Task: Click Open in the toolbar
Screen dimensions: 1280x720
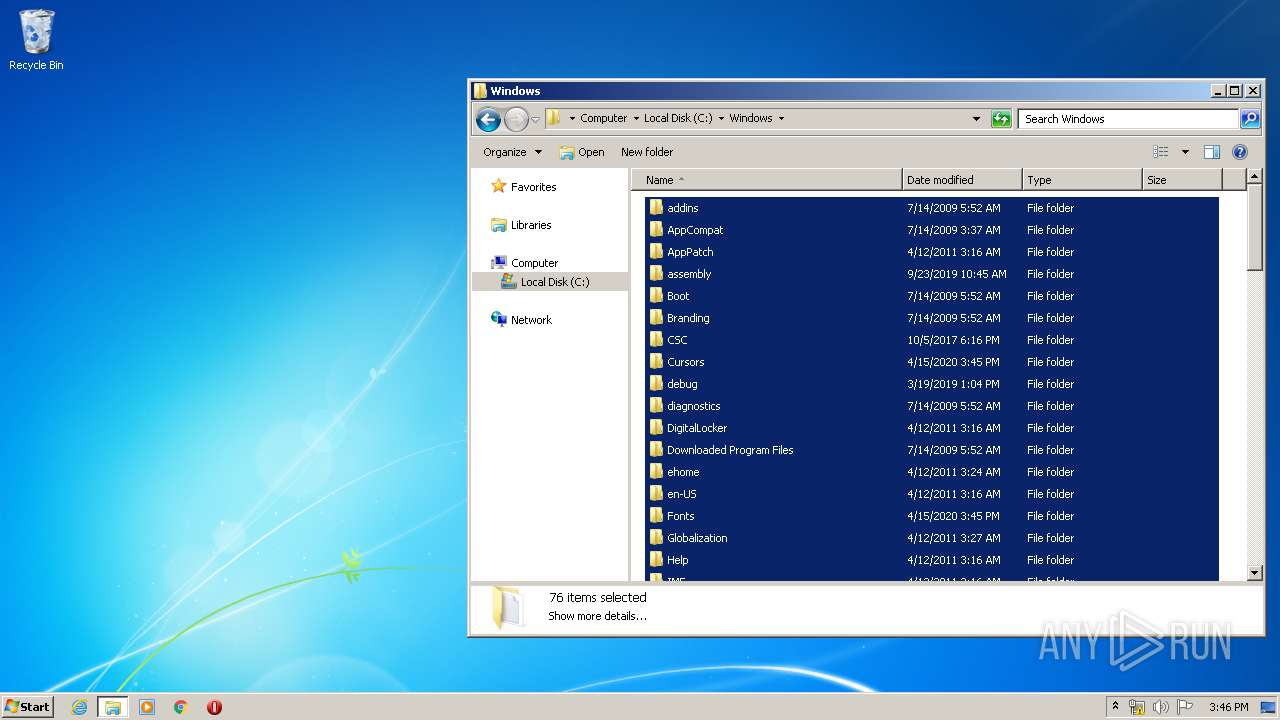Action: (x=582, y=152)
